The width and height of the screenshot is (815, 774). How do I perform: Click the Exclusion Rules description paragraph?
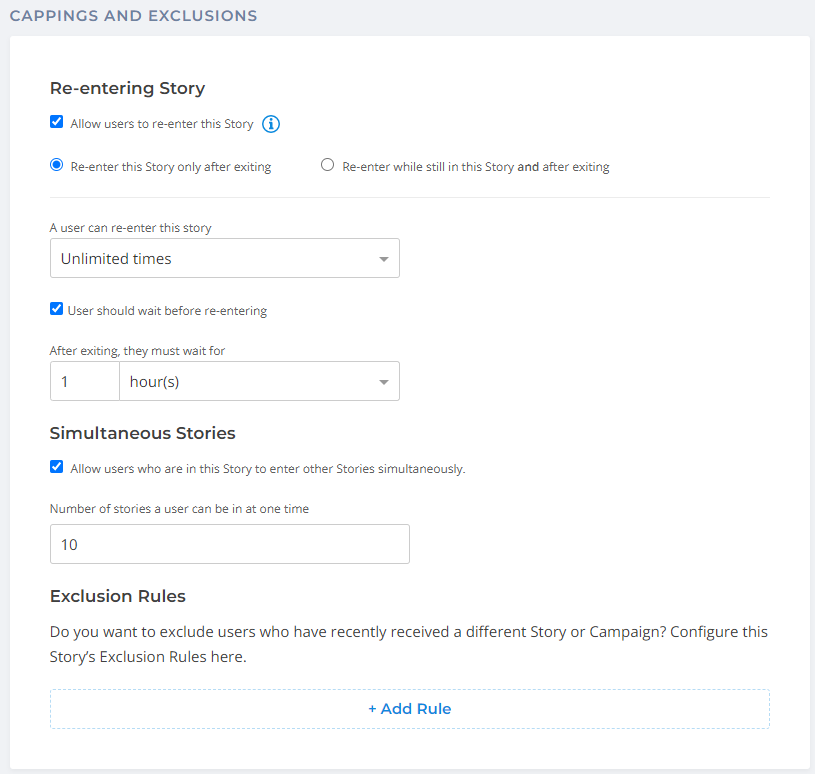point(409,645)
